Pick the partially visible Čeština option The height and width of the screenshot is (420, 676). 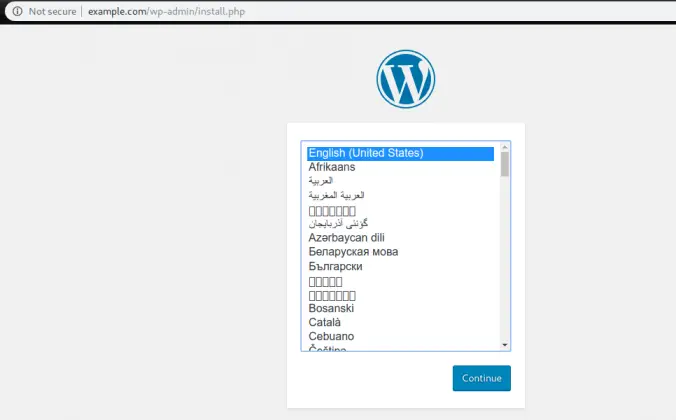pos(328,348)
